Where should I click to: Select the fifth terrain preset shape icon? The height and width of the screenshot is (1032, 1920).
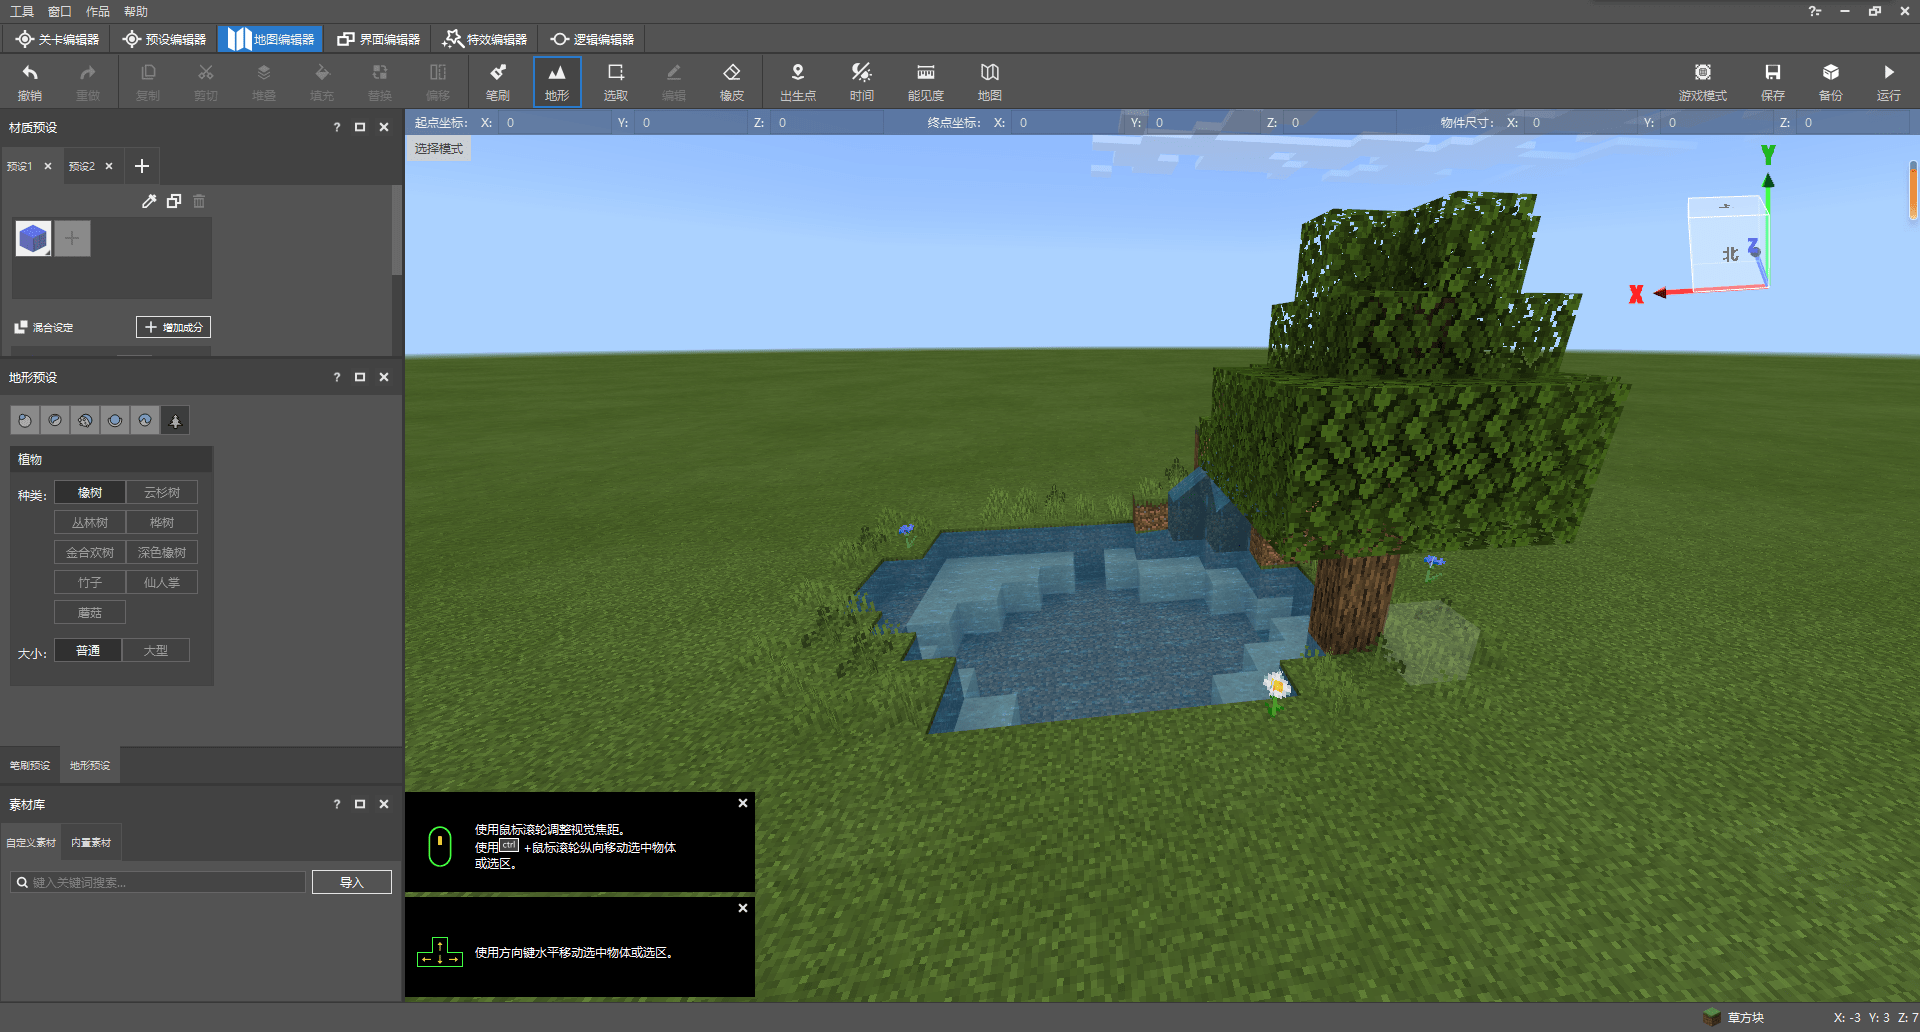[145, 420]
